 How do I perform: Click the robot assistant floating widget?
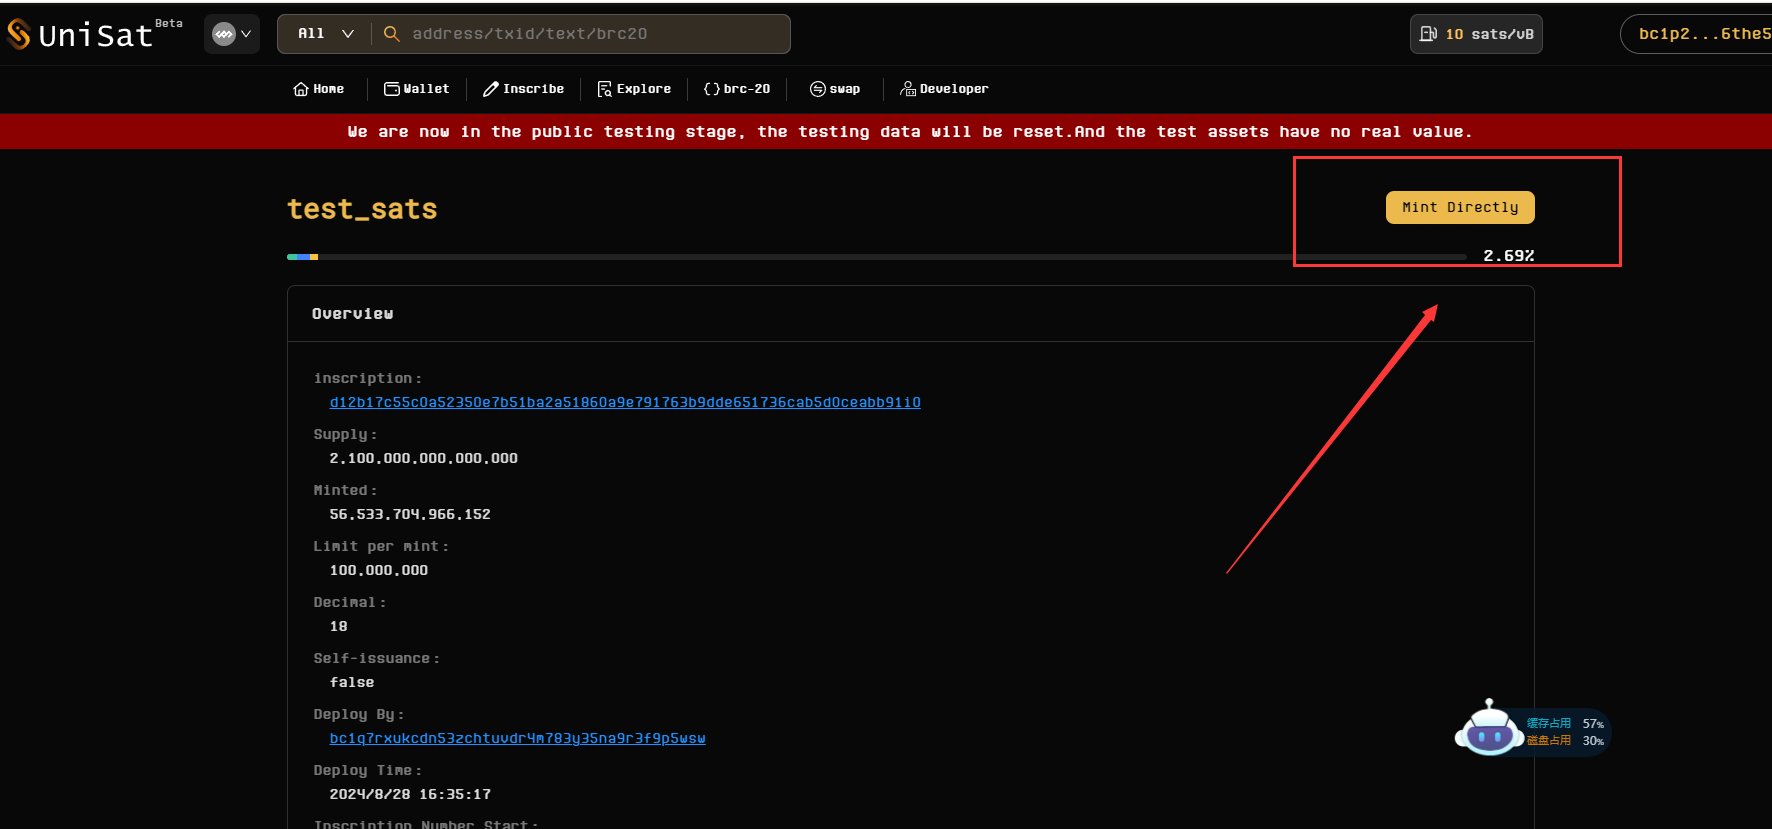pyautogui.click(x=1531, y=729)
